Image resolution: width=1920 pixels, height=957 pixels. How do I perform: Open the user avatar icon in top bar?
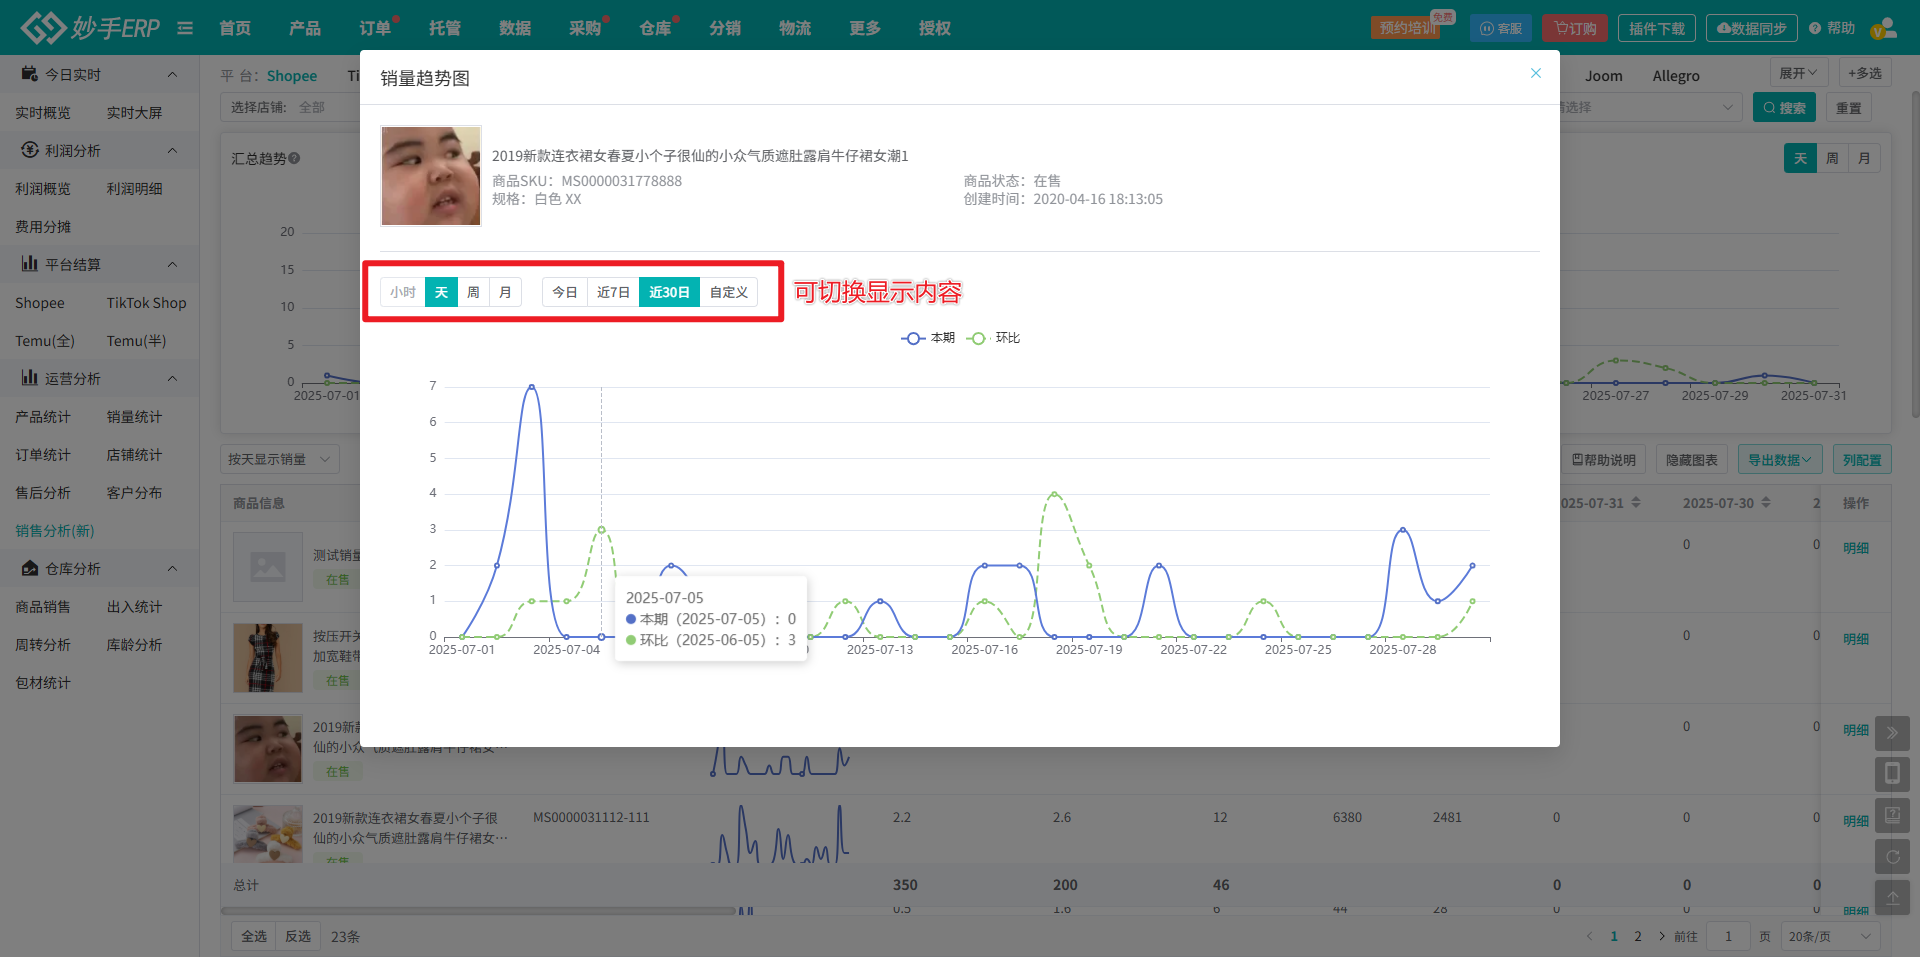point(1883,28)
